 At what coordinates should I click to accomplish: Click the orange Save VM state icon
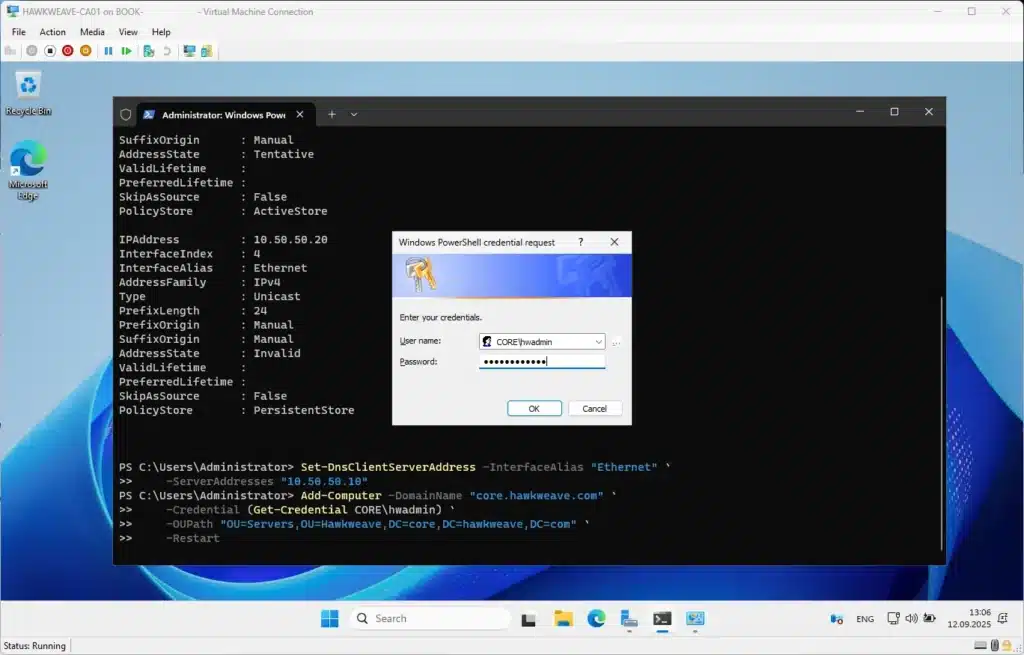(86, 50)
